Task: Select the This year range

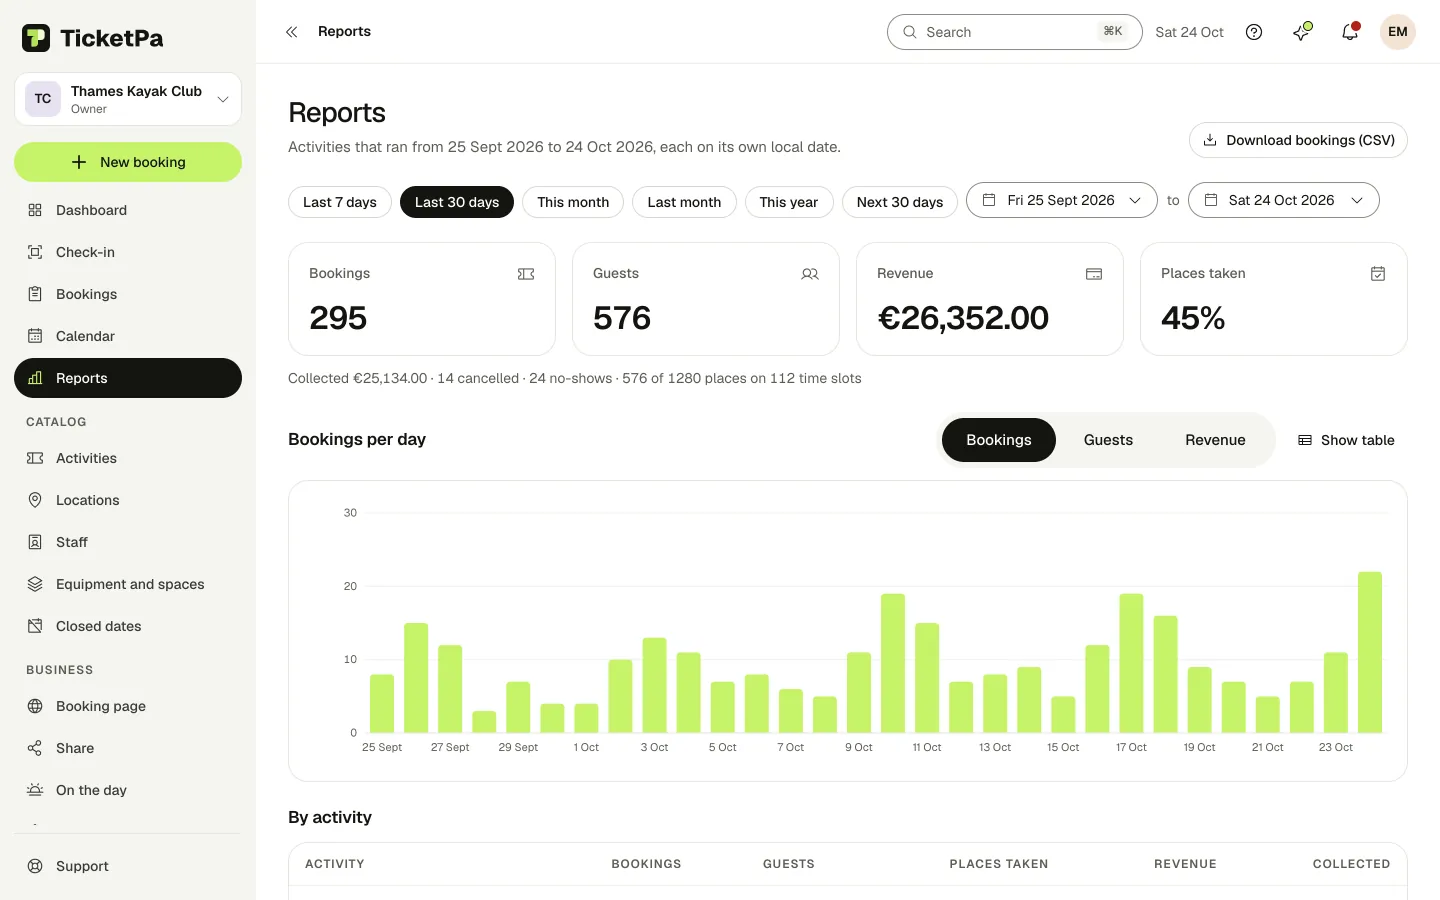Action: coord(789,202)
